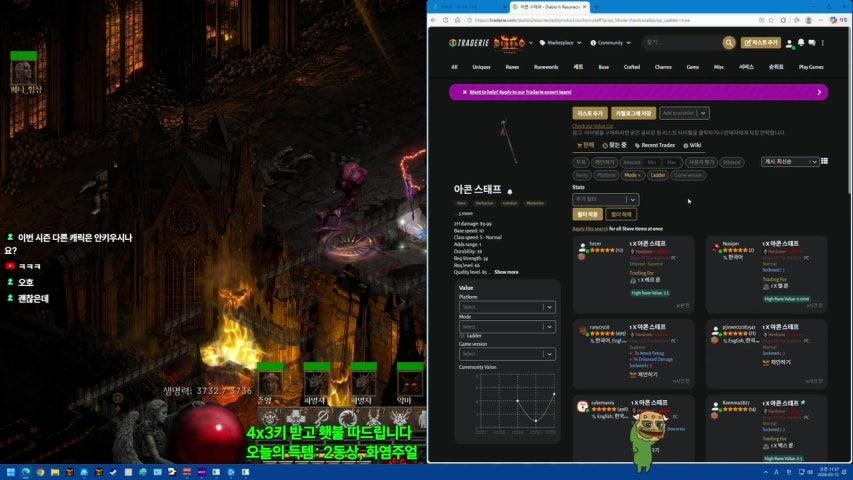This screenshot has width=853, height=480.
Task: Click the 카탈로그에 저장 button
Action: 633,113
